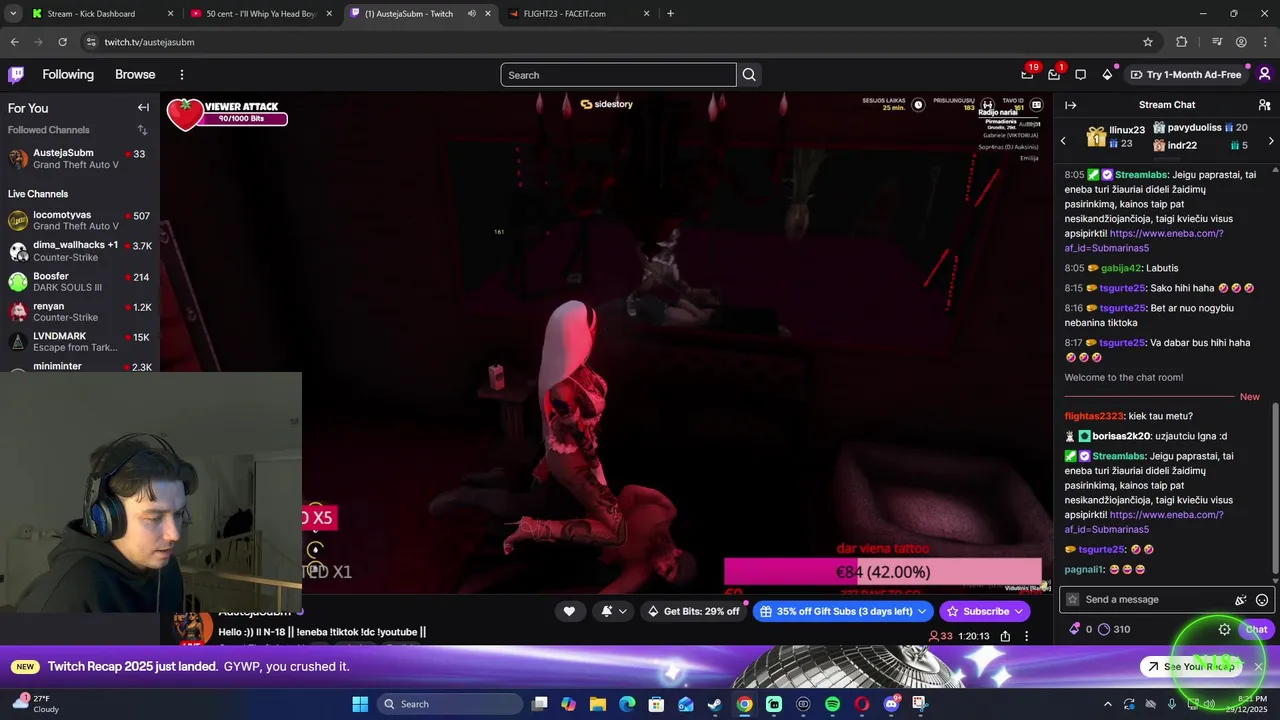
Task: Open the notifications inbox icon
Action: click(x=1054, y=74)
